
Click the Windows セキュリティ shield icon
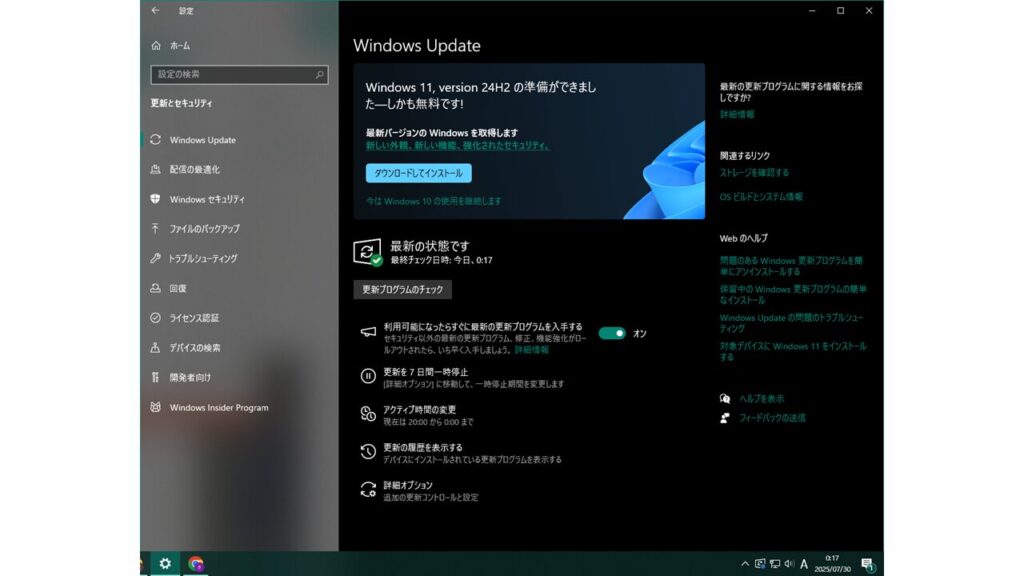pos(155,199)
